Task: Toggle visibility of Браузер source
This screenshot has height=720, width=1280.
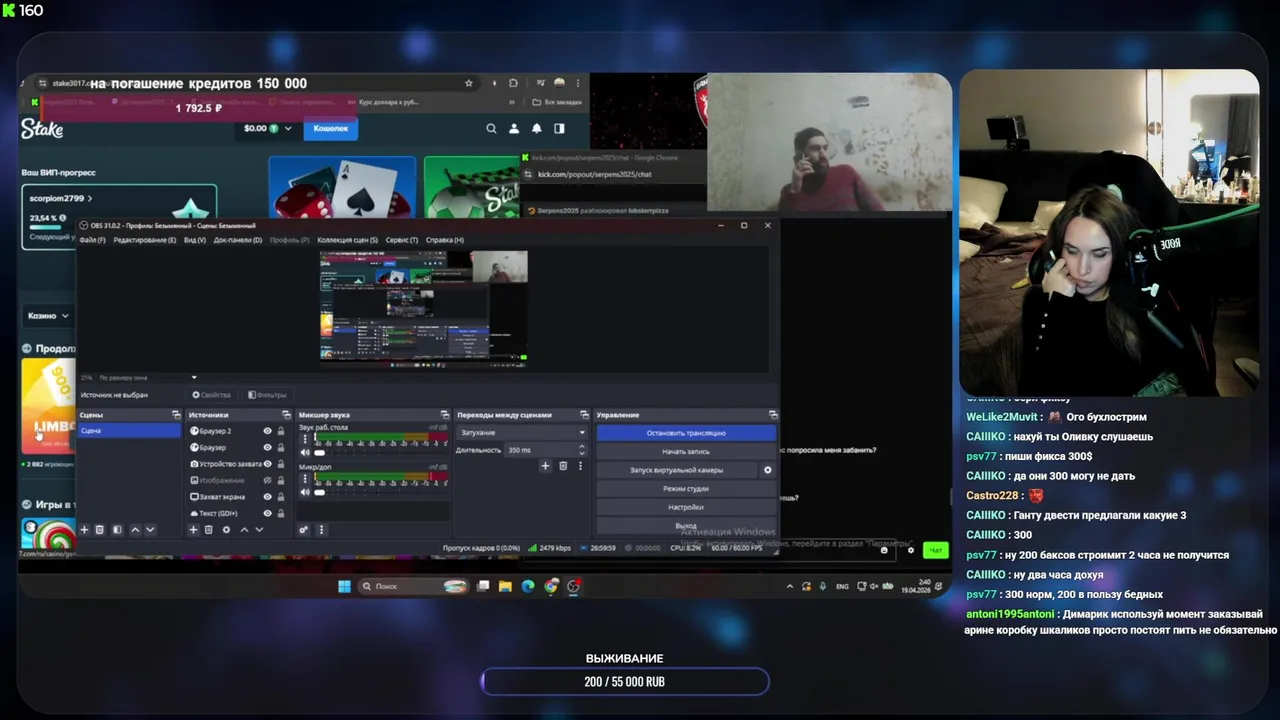Action: pyautogui.click(x=267, y=447)
